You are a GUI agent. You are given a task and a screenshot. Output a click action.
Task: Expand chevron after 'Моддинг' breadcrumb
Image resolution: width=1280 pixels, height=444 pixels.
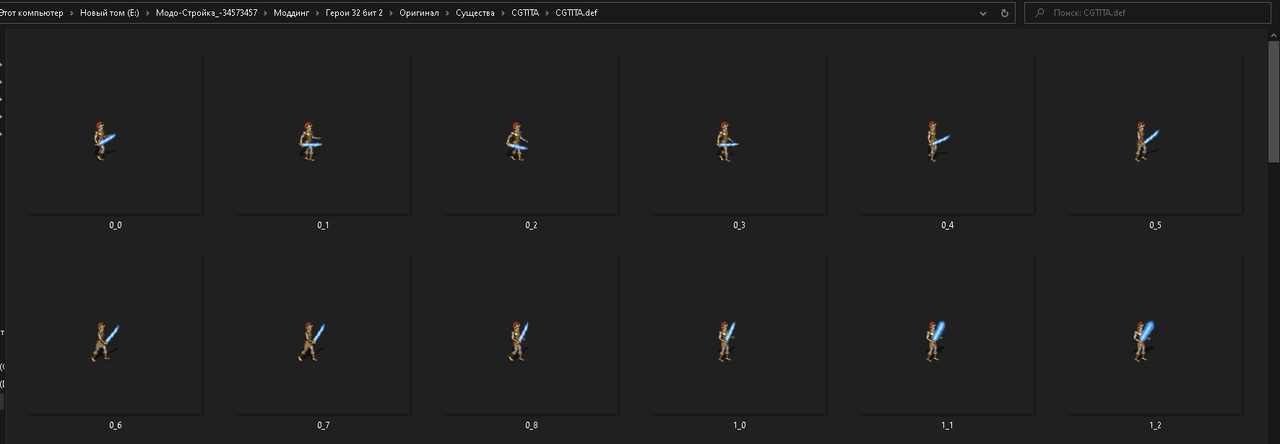click(318, 13)
